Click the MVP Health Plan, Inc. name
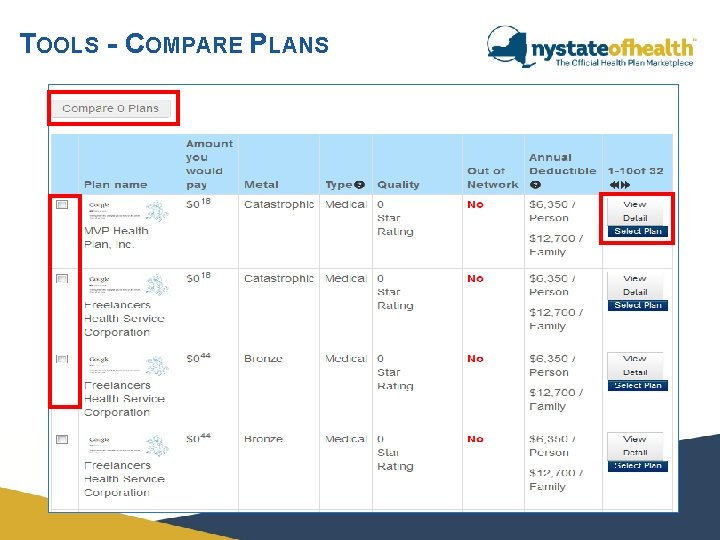720x540 pixels. click(116, 237)
